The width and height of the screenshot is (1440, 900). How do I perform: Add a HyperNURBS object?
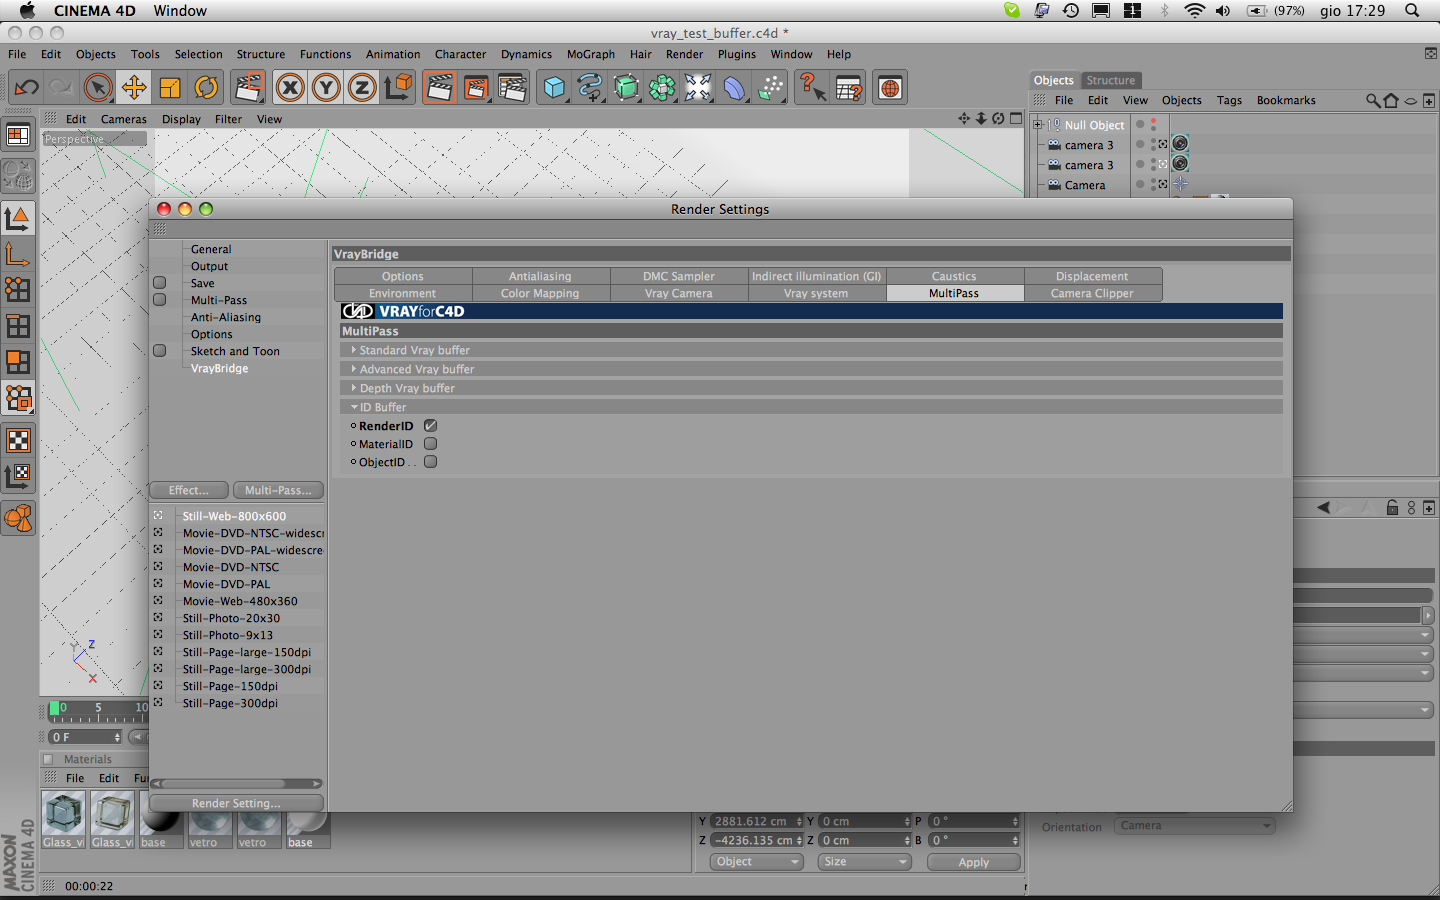pos(626,88)
